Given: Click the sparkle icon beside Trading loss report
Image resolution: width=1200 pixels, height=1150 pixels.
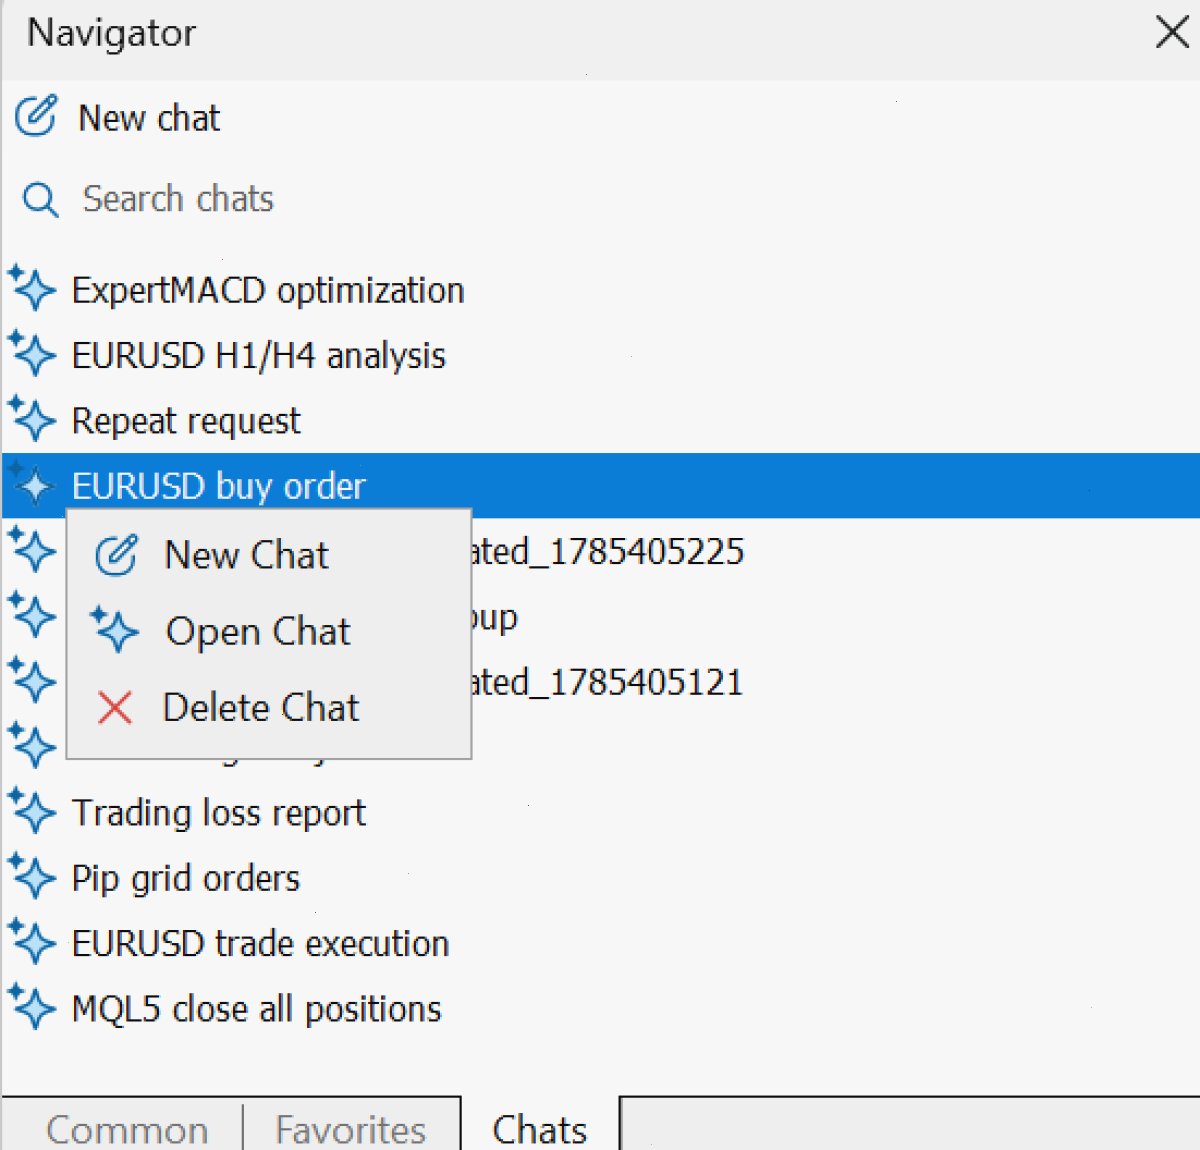Looking at the screenshot, I should coord(32,812).
